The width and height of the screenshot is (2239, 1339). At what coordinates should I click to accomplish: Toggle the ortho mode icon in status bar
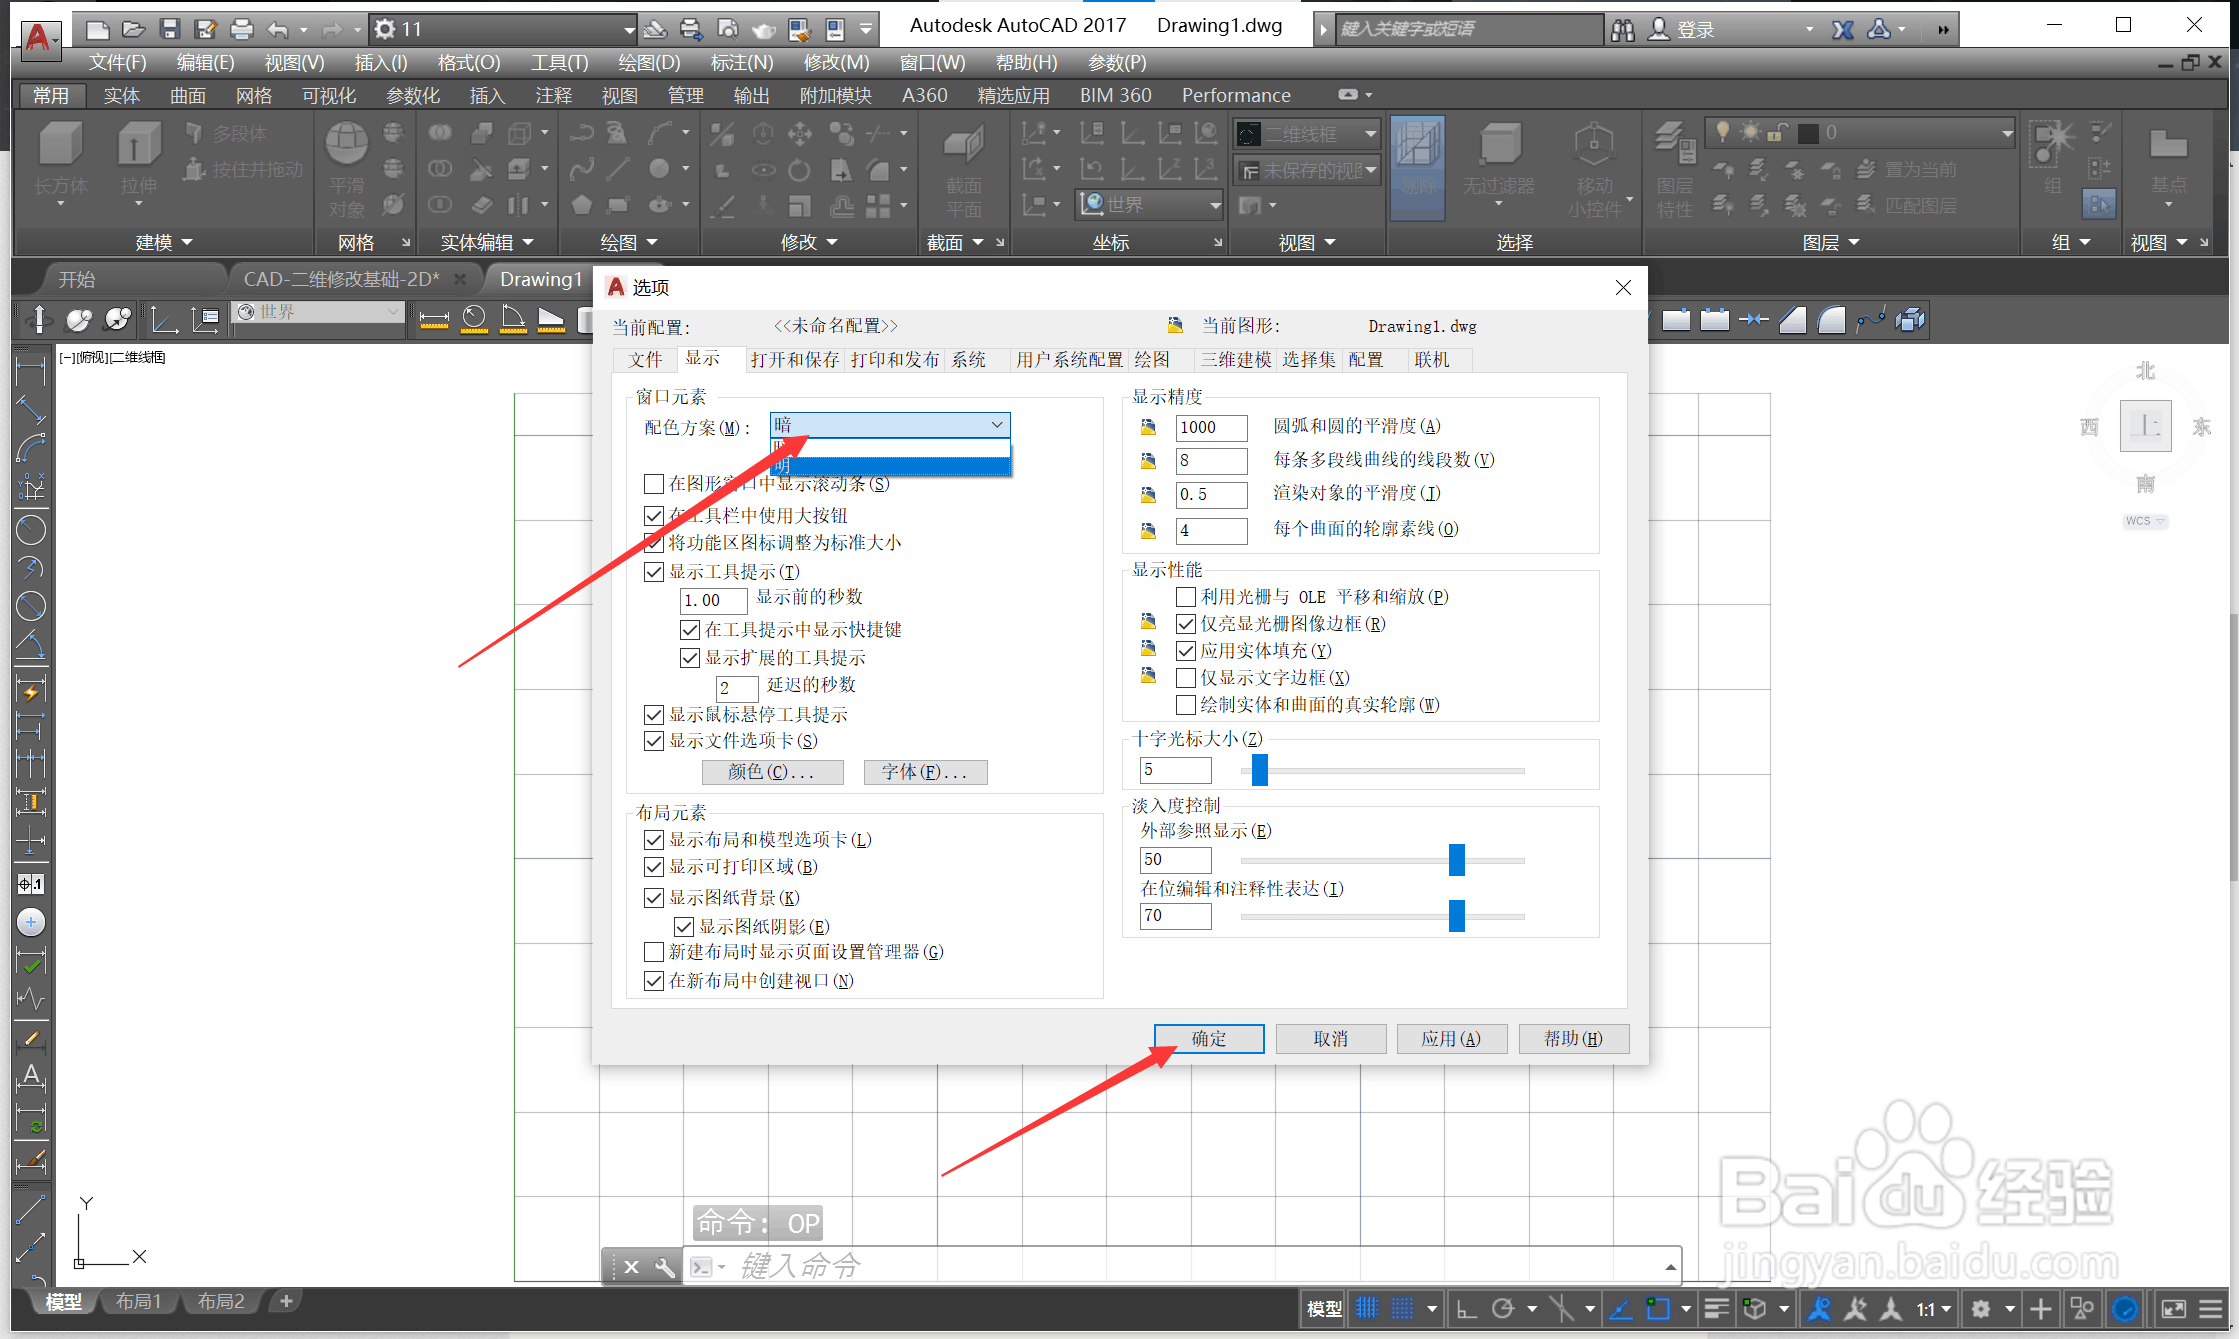[x=1466, y=1308]
